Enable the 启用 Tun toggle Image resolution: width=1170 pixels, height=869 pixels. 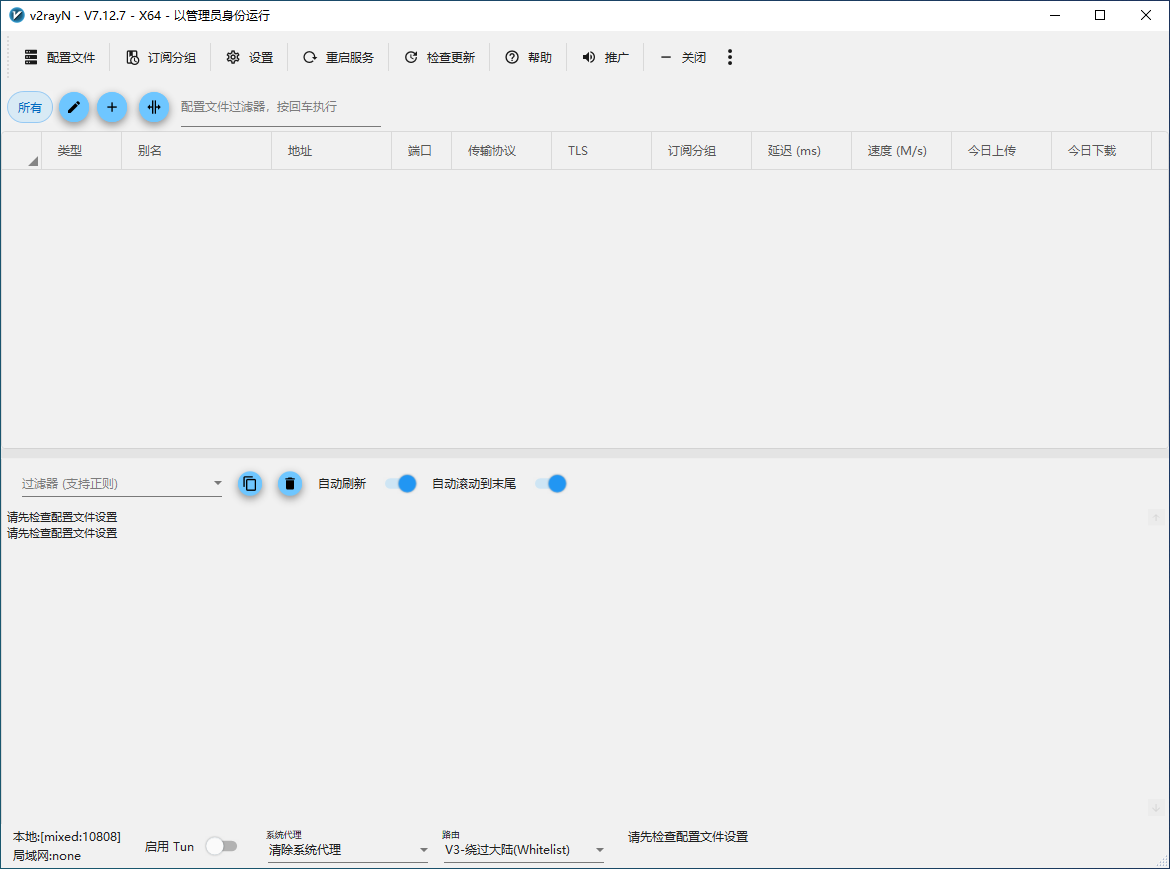coord(221,846)
